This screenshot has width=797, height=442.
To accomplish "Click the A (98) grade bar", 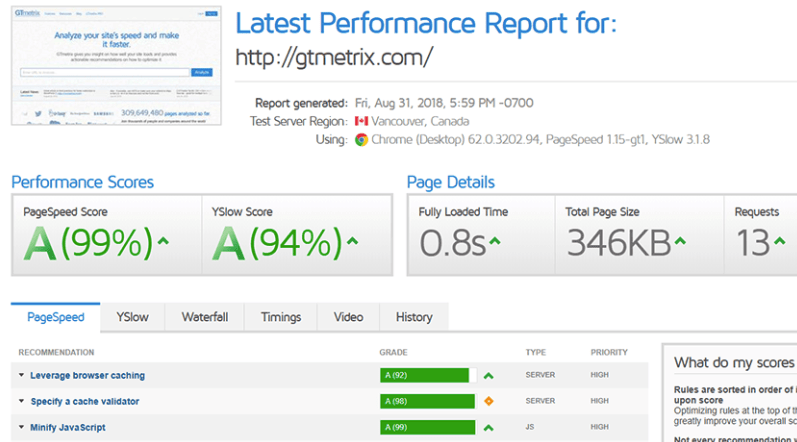I will point(428,401).
